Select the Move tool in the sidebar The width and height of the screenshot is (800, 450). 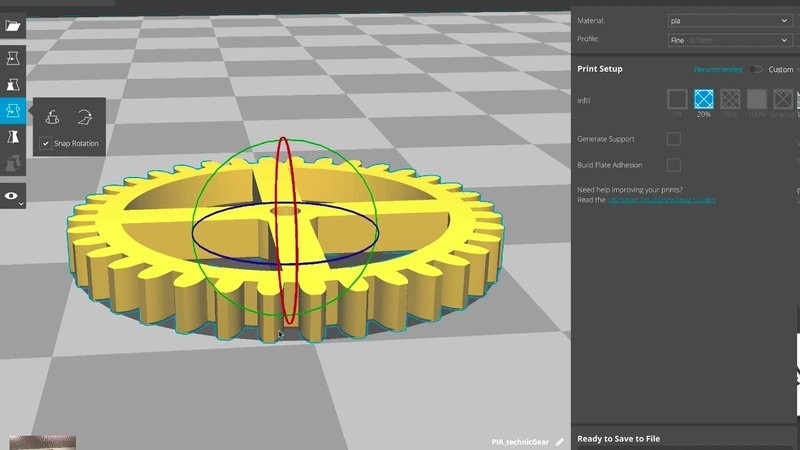13,61
